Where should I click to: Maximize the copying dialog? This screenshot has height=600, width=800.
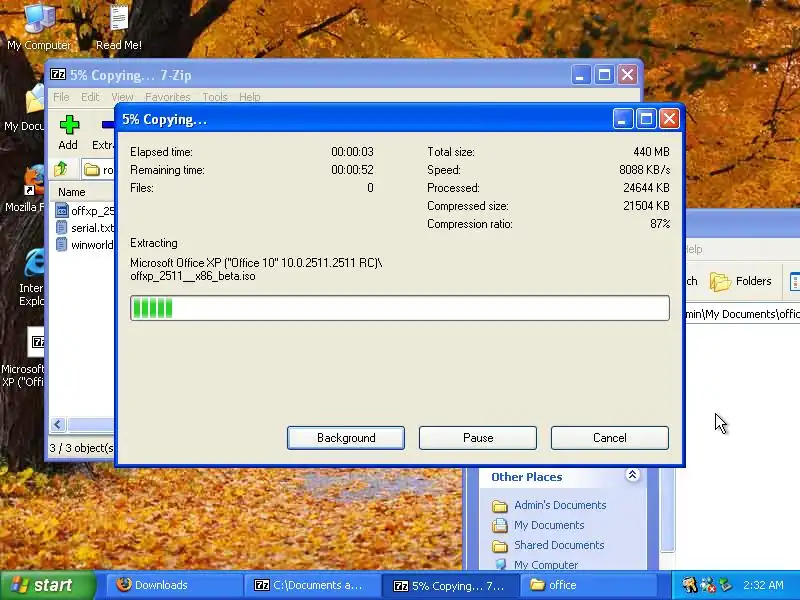(x=646, y=119)
